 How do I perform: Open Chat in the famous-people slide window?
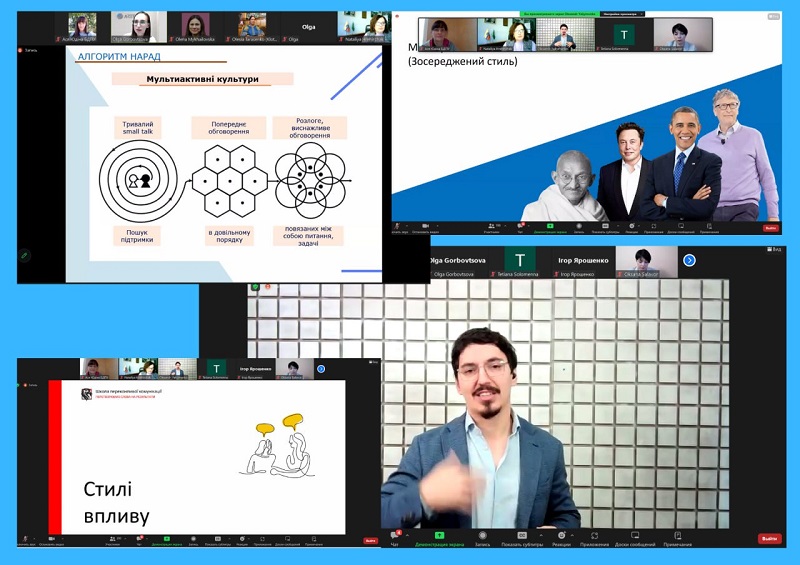(520, 228)
